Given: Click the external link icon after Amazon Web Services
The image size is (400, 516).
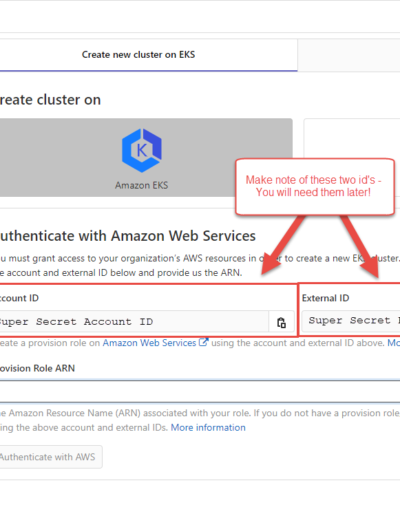Looking at the screenshot, I should [x=203, y=342].
